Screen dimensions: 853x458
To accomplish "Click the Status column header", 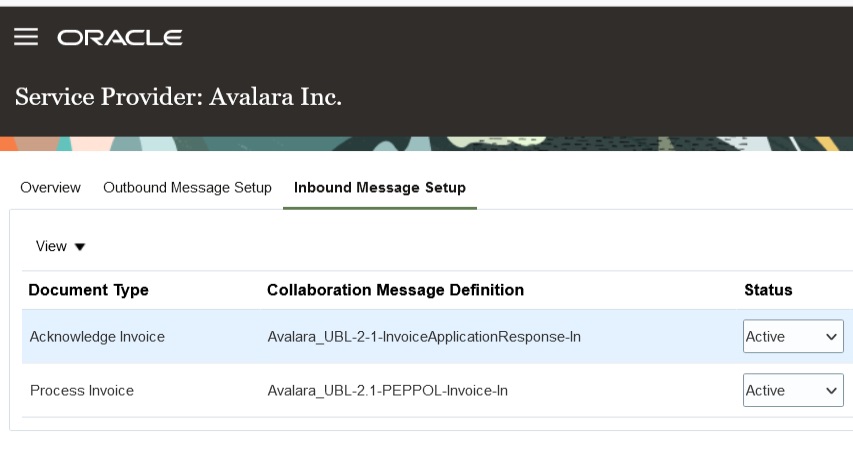I will 767,290.
